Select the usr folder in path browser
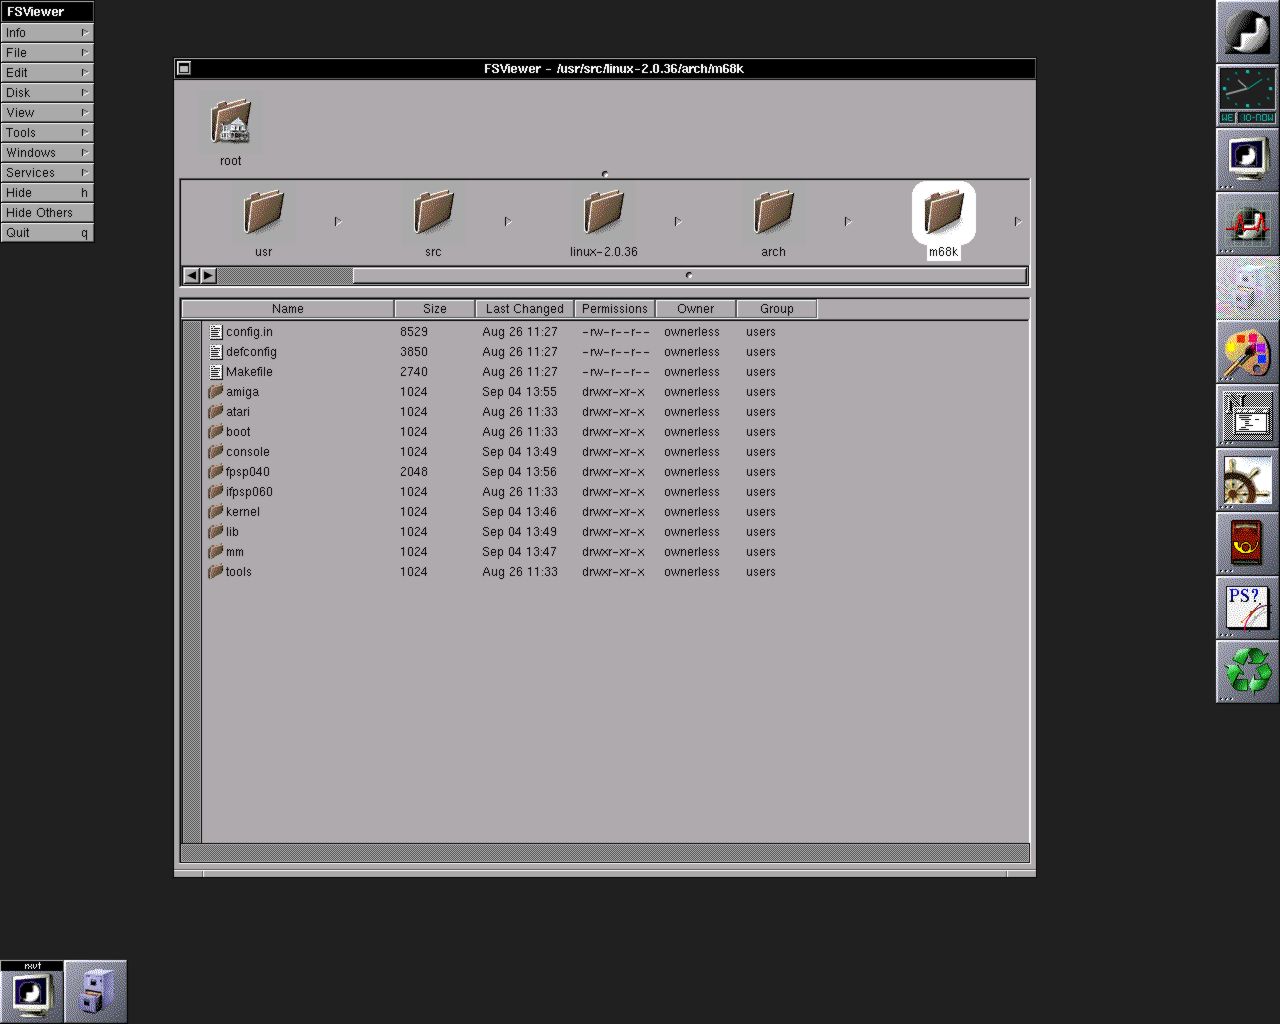Screen dimensions: 1280x1024 point(264,212)
